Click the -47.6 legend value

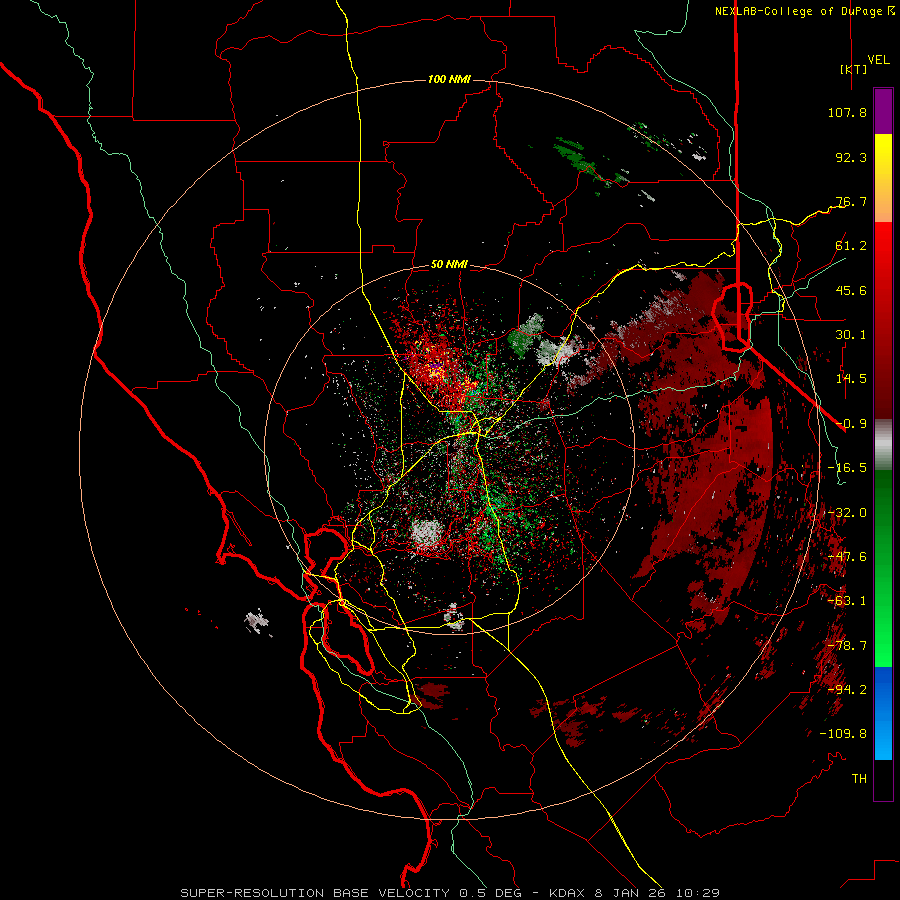pos(847,557)
